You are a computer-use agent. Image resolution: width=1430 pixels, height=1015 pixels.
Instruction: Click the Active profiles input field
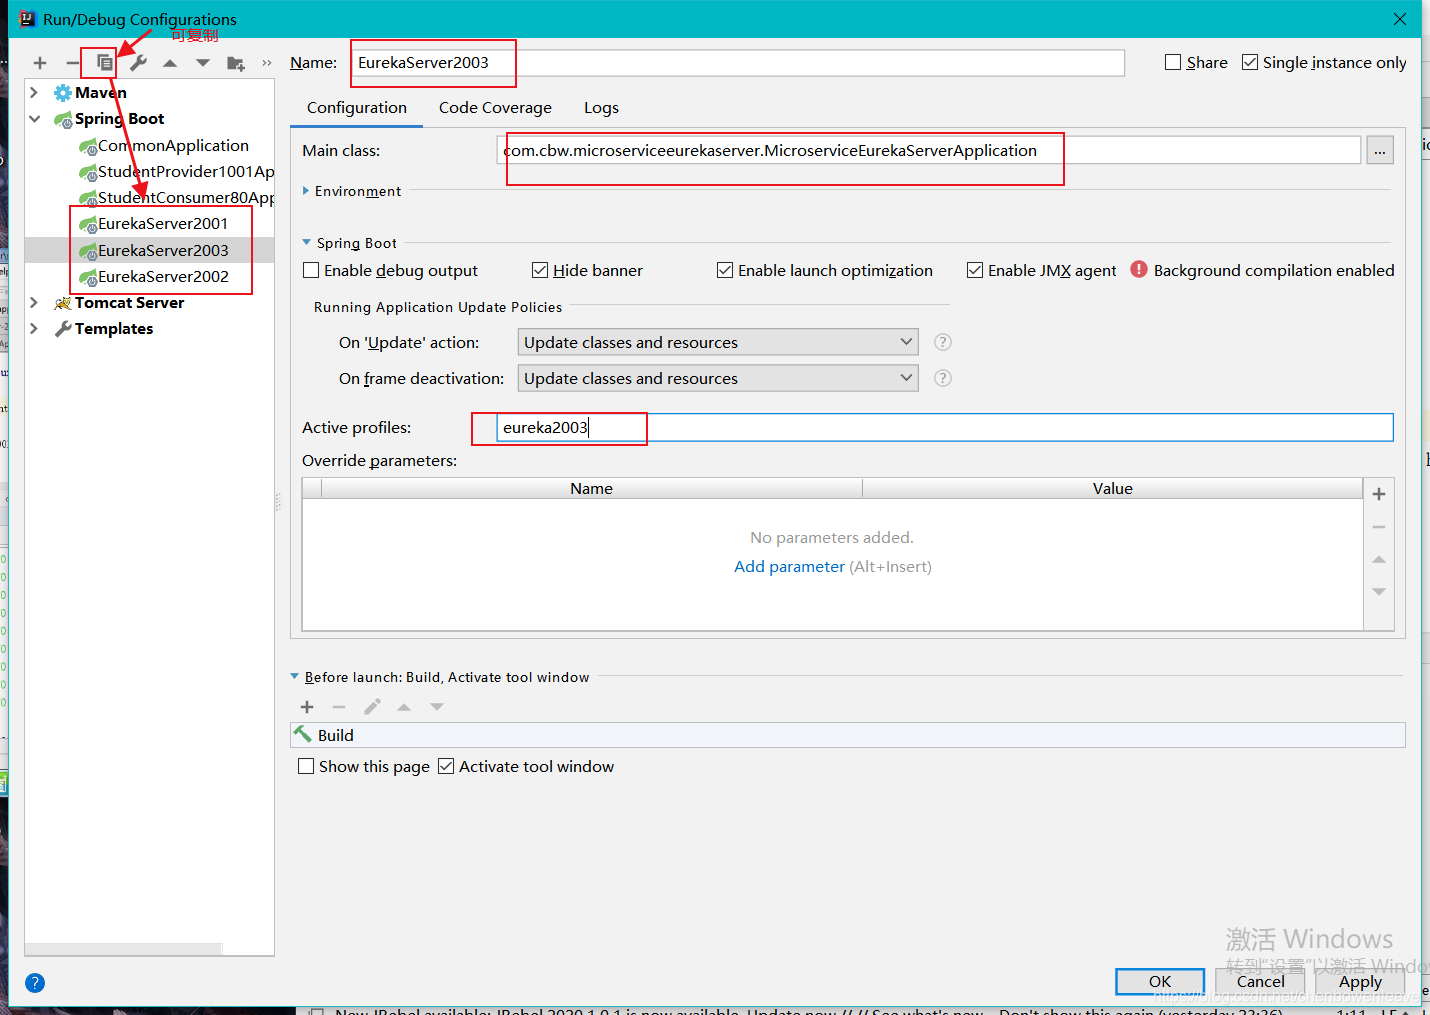(945, 428)
